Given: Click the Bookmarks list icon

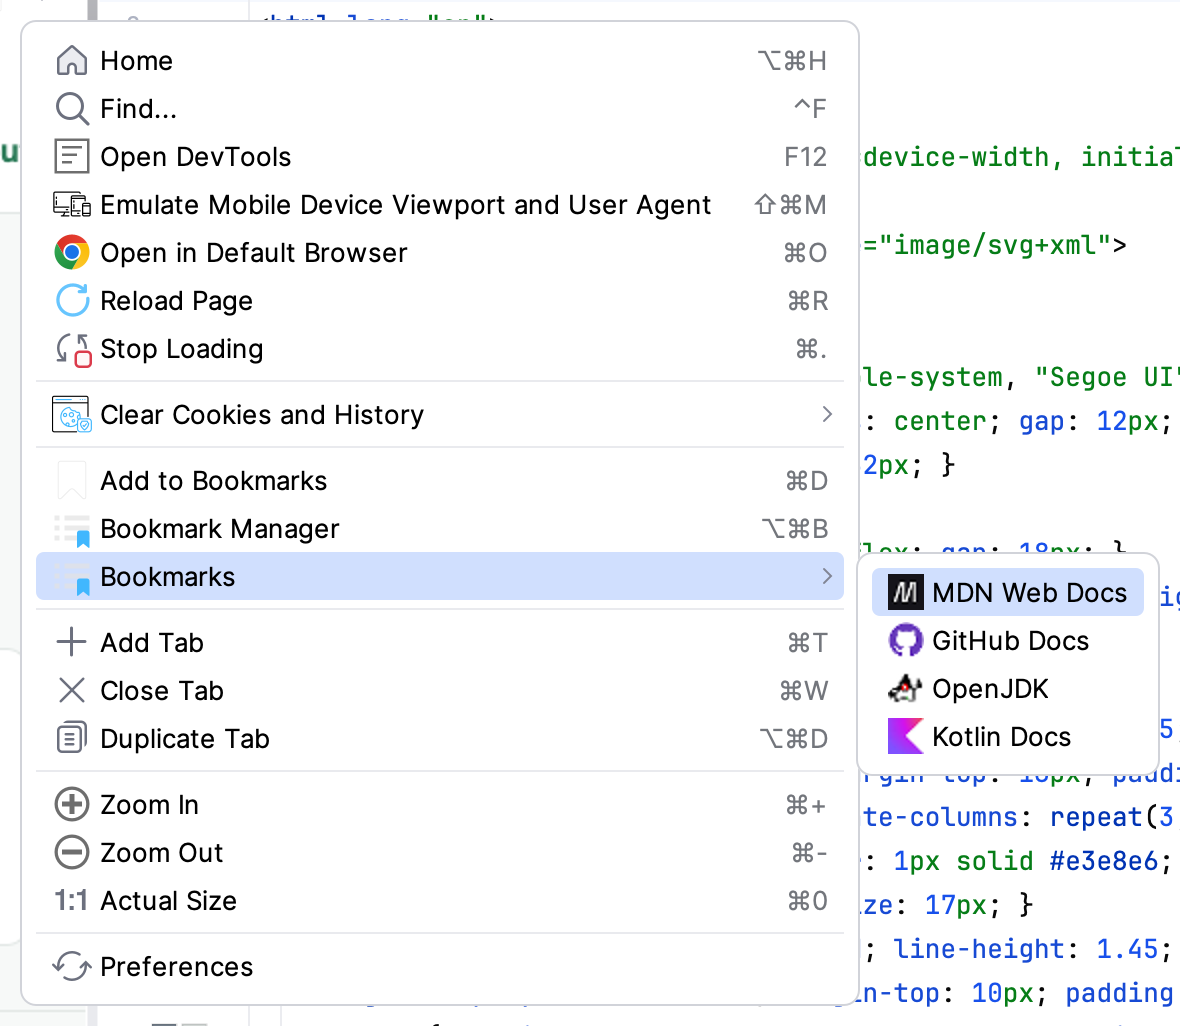Looking at the screenshot, I should [x=72, y=578].
